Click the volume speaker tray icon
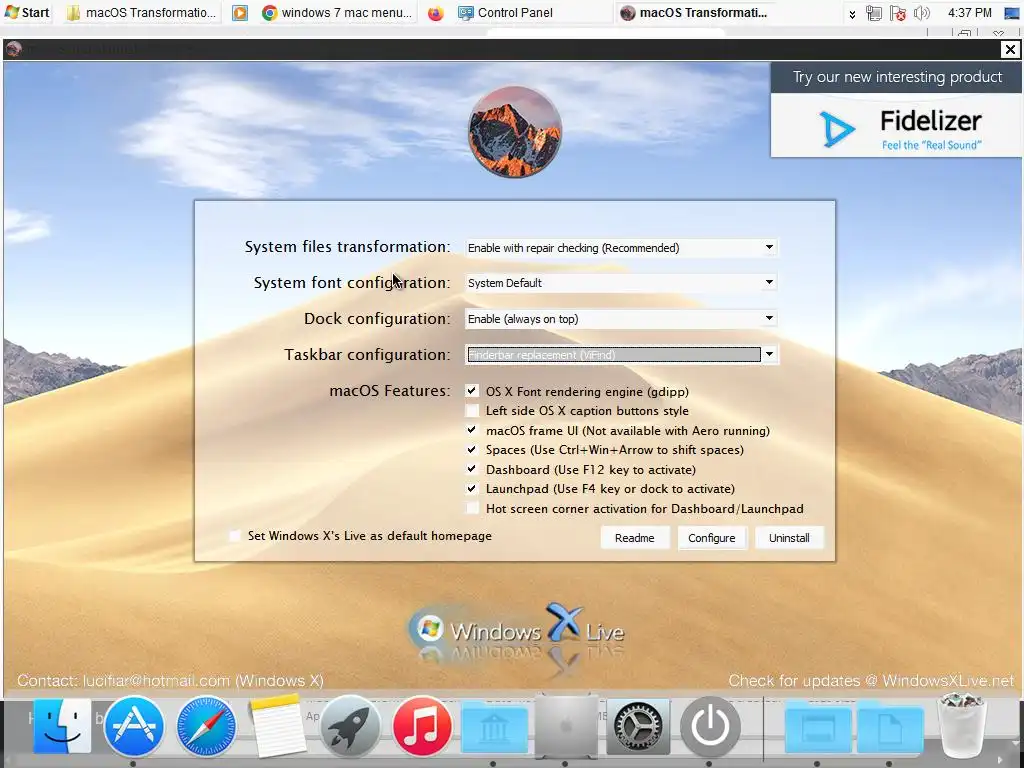The image size is (1024, 768). (921, 12)
